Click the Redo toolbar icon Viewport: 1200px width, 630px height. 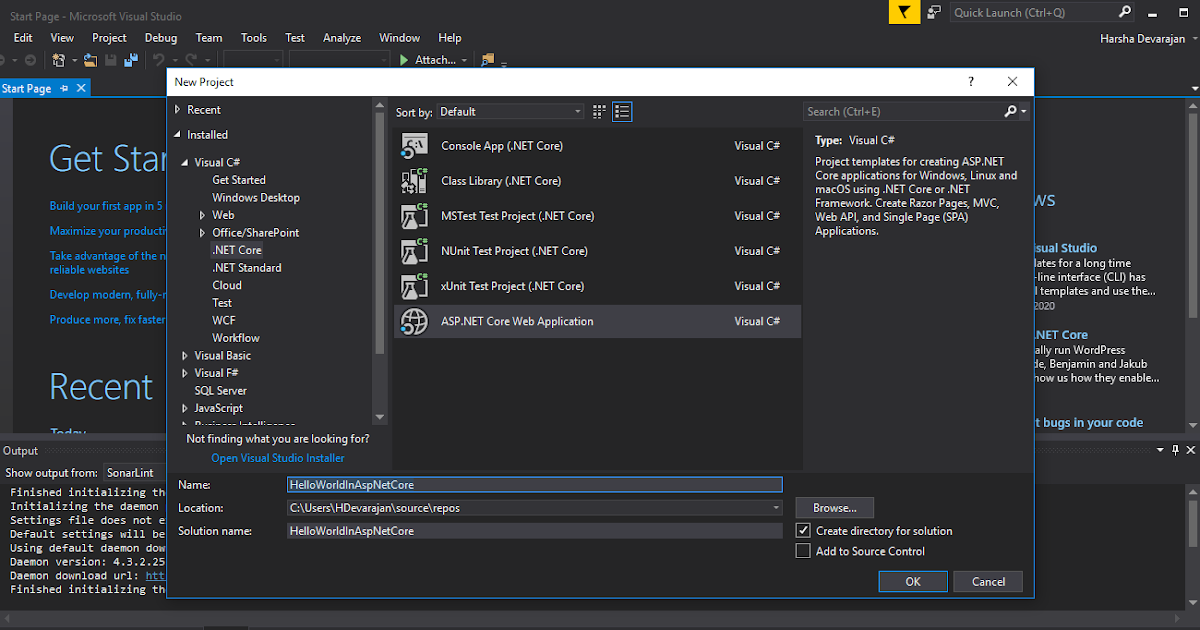tap(189, 60)
